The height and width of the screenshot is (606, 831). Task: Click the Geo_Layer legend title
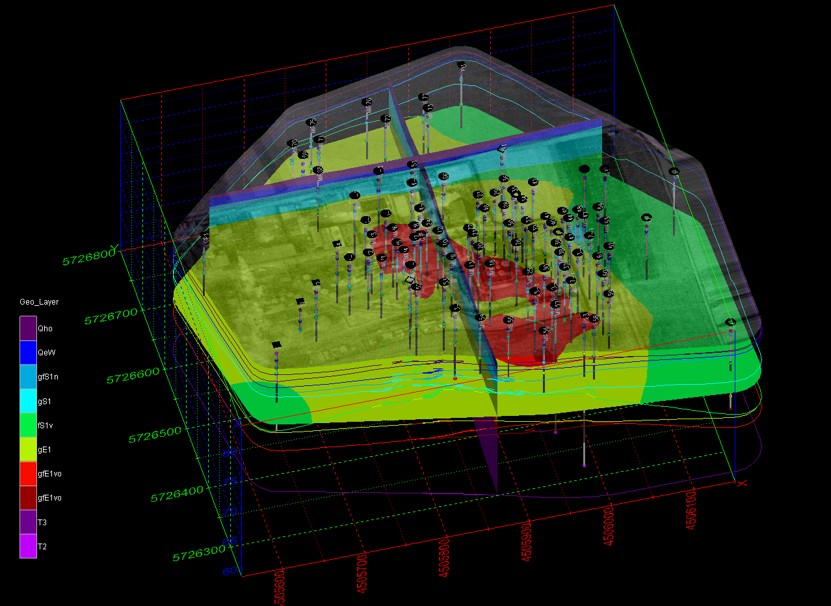pyautogui.click(x=39, y=302)
